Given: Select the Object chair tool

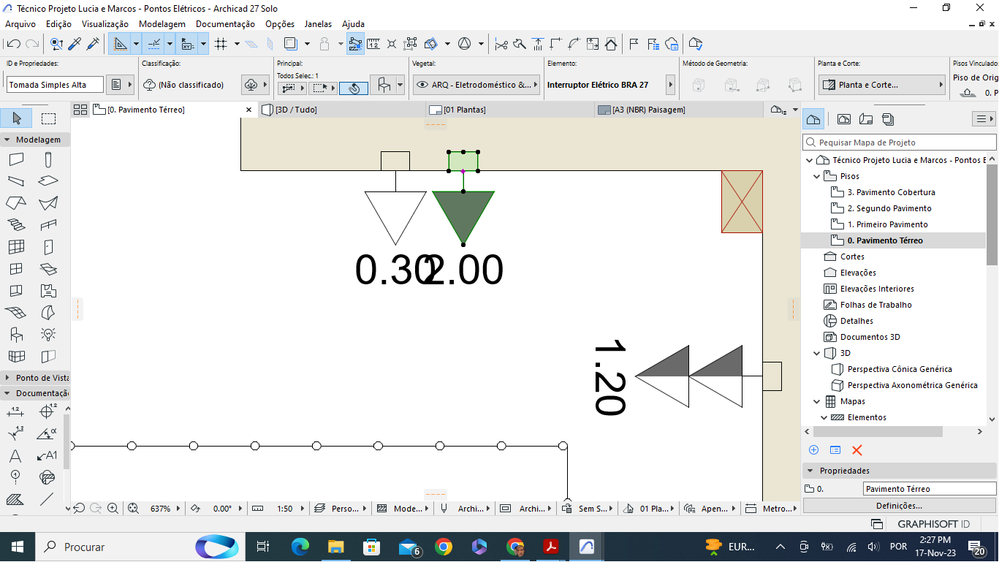Looking at the screenshot, I should 16,335.
